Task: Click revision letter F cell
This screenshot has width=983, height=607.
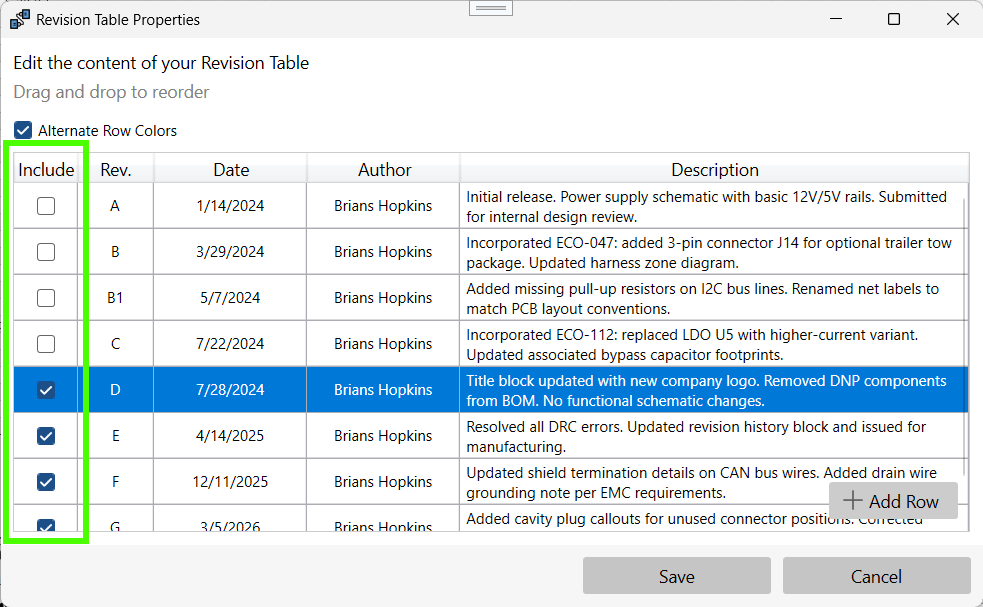Action: coord(115,482)
